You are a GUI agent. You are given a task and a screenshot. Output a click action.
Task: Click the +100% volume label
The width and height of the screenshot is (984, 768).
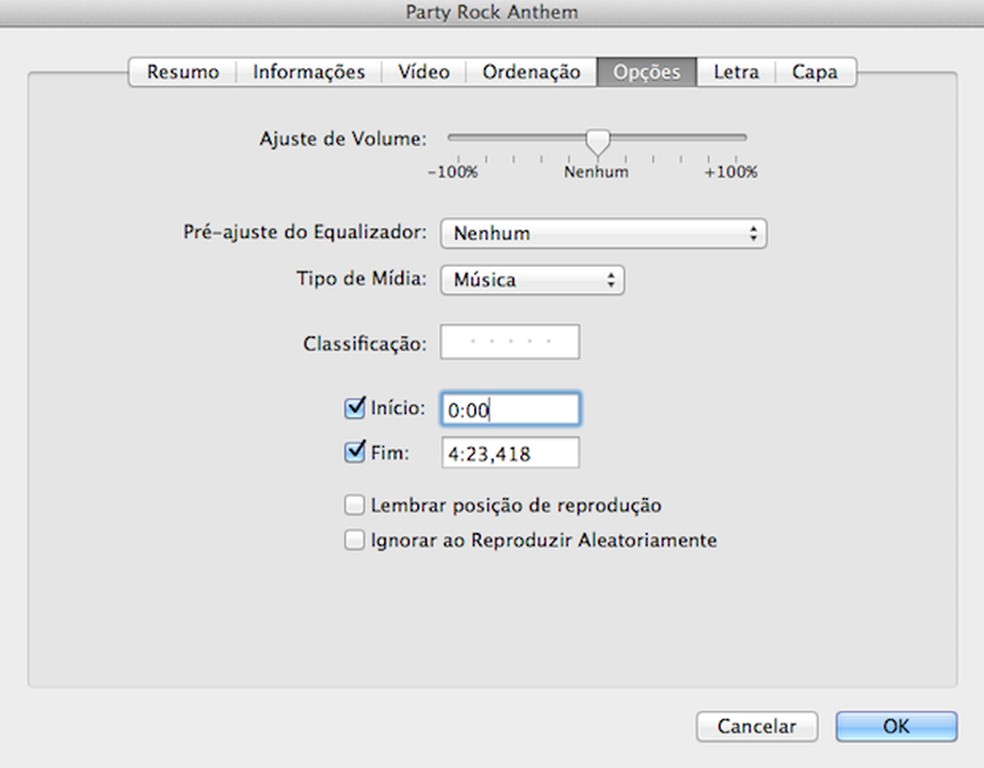730,172
